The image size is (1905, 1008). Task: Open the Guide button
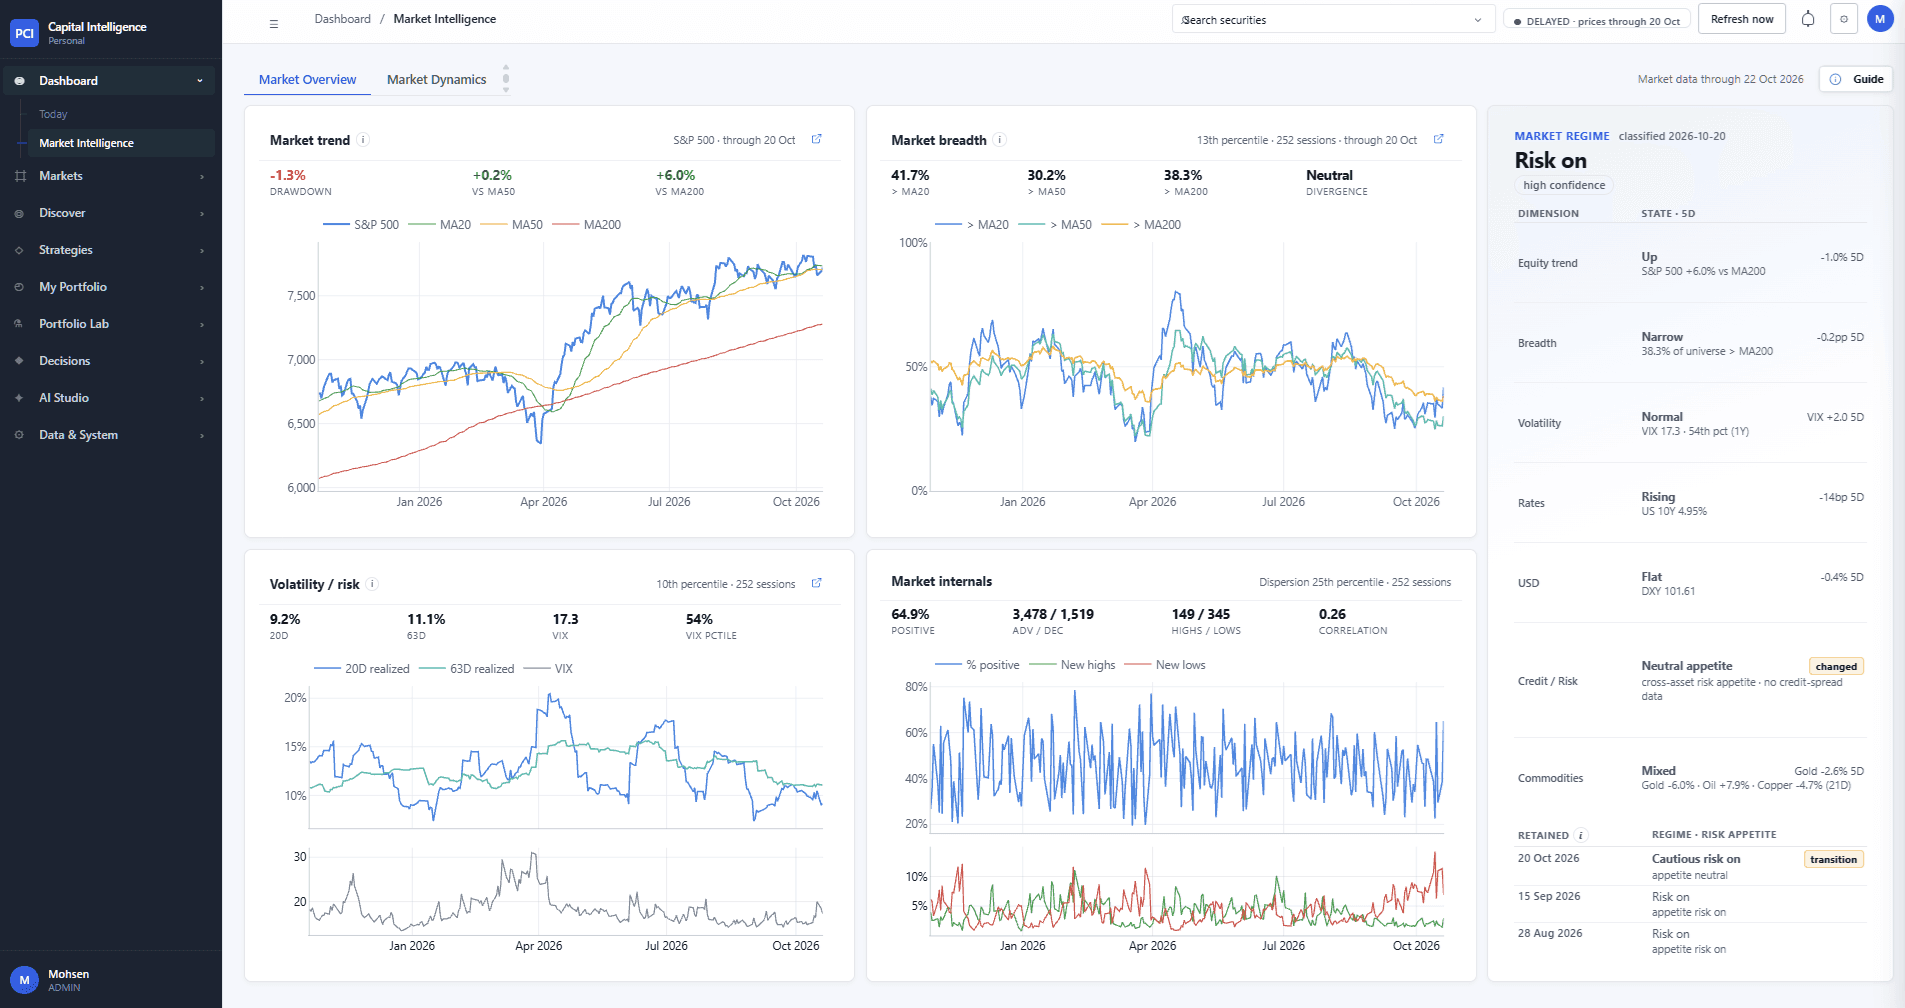[1856, 79]
